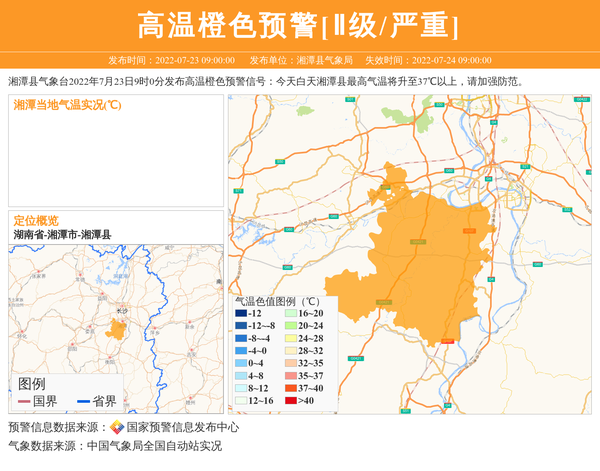600x471 pixels.
Task: Click the 湖南省-湘潭市-湘潭县 location path
Action: pyautogui.click(x=62, y=234)
